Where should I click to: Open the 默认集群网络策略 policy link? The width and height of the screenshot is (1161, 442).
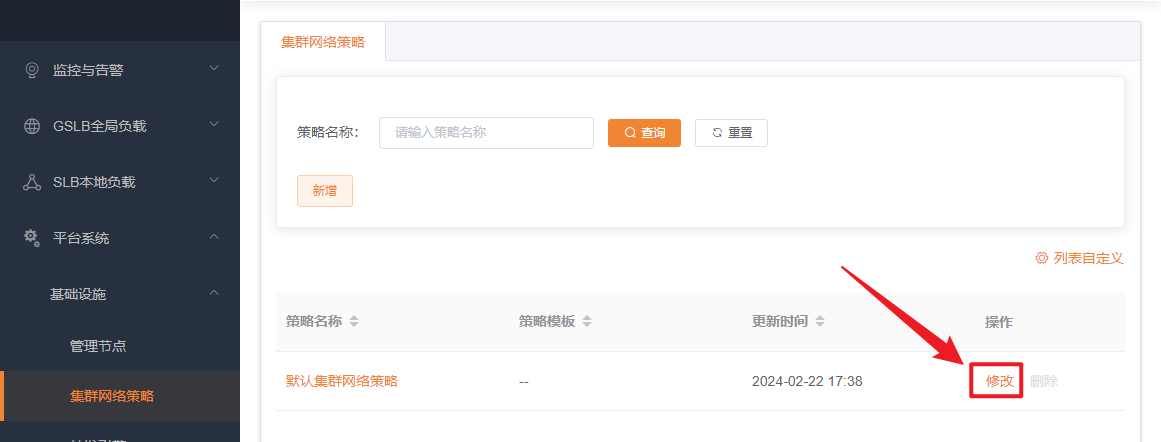click(x=342, y=381)
